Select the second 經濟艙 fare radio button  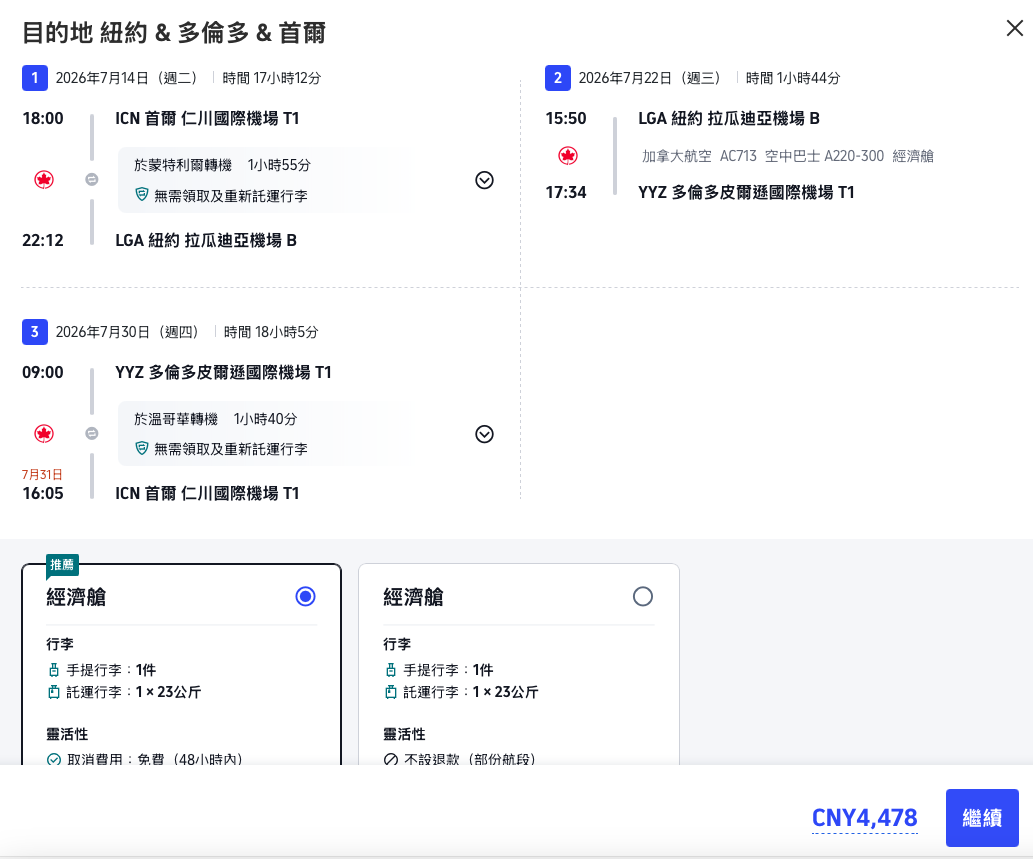tap(643, 597)
